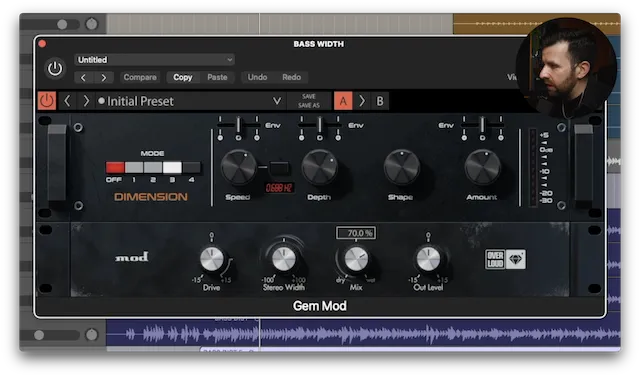Click the Amount knob
640x377 pixels.
tap(482, 168)
